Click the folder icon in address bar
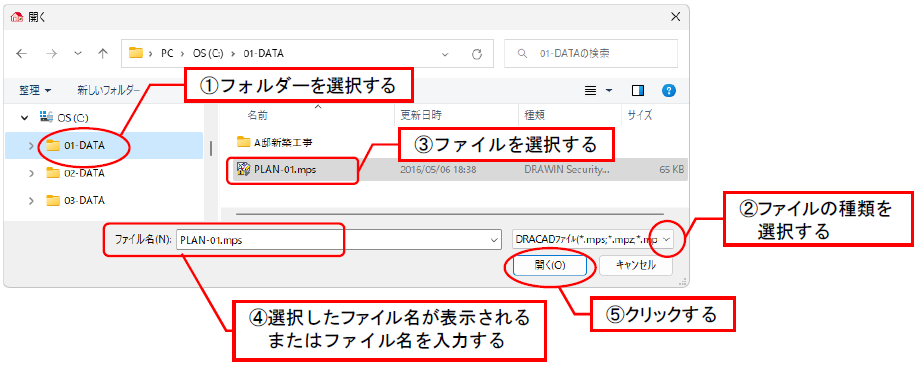The height and width of the screenshot is (365, 914). point(136,53)
